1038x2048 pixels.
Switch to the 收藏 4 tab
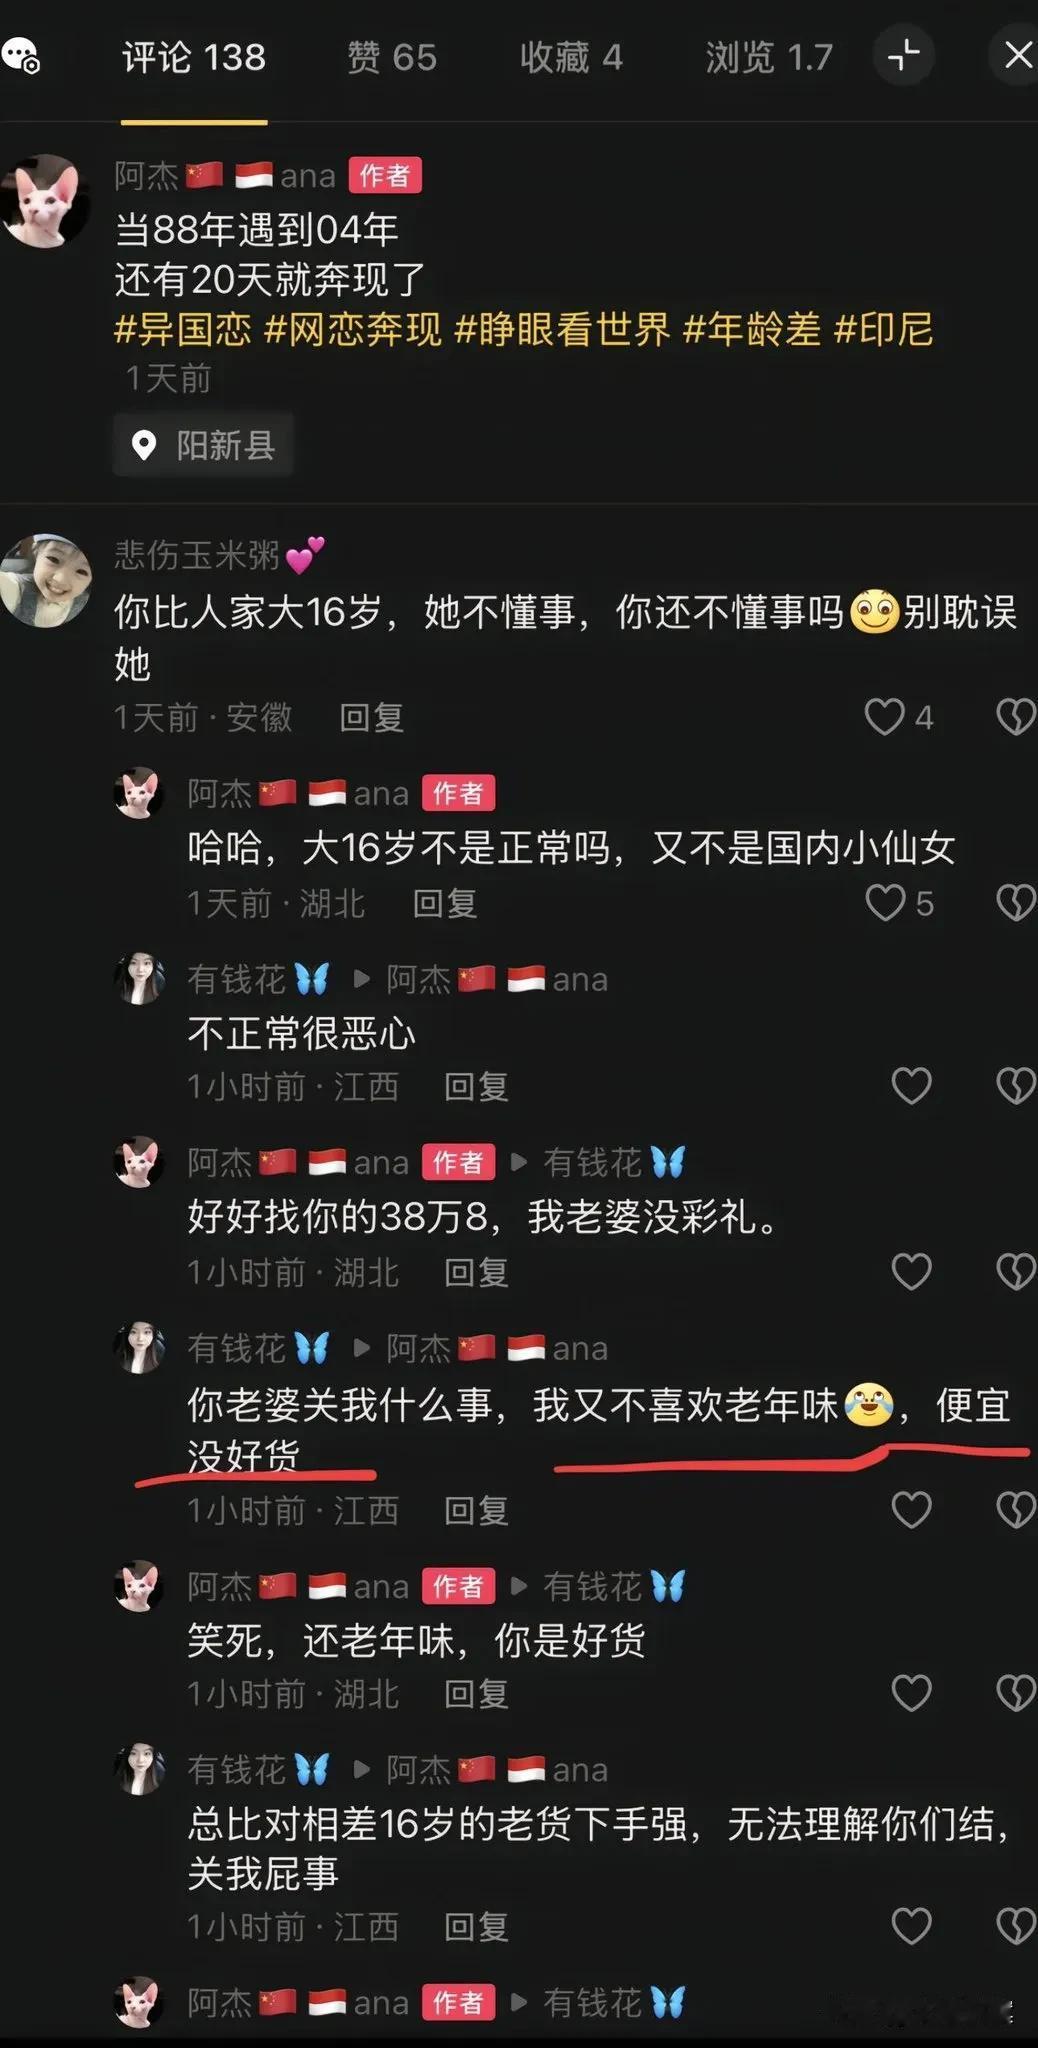coord(571,57)
